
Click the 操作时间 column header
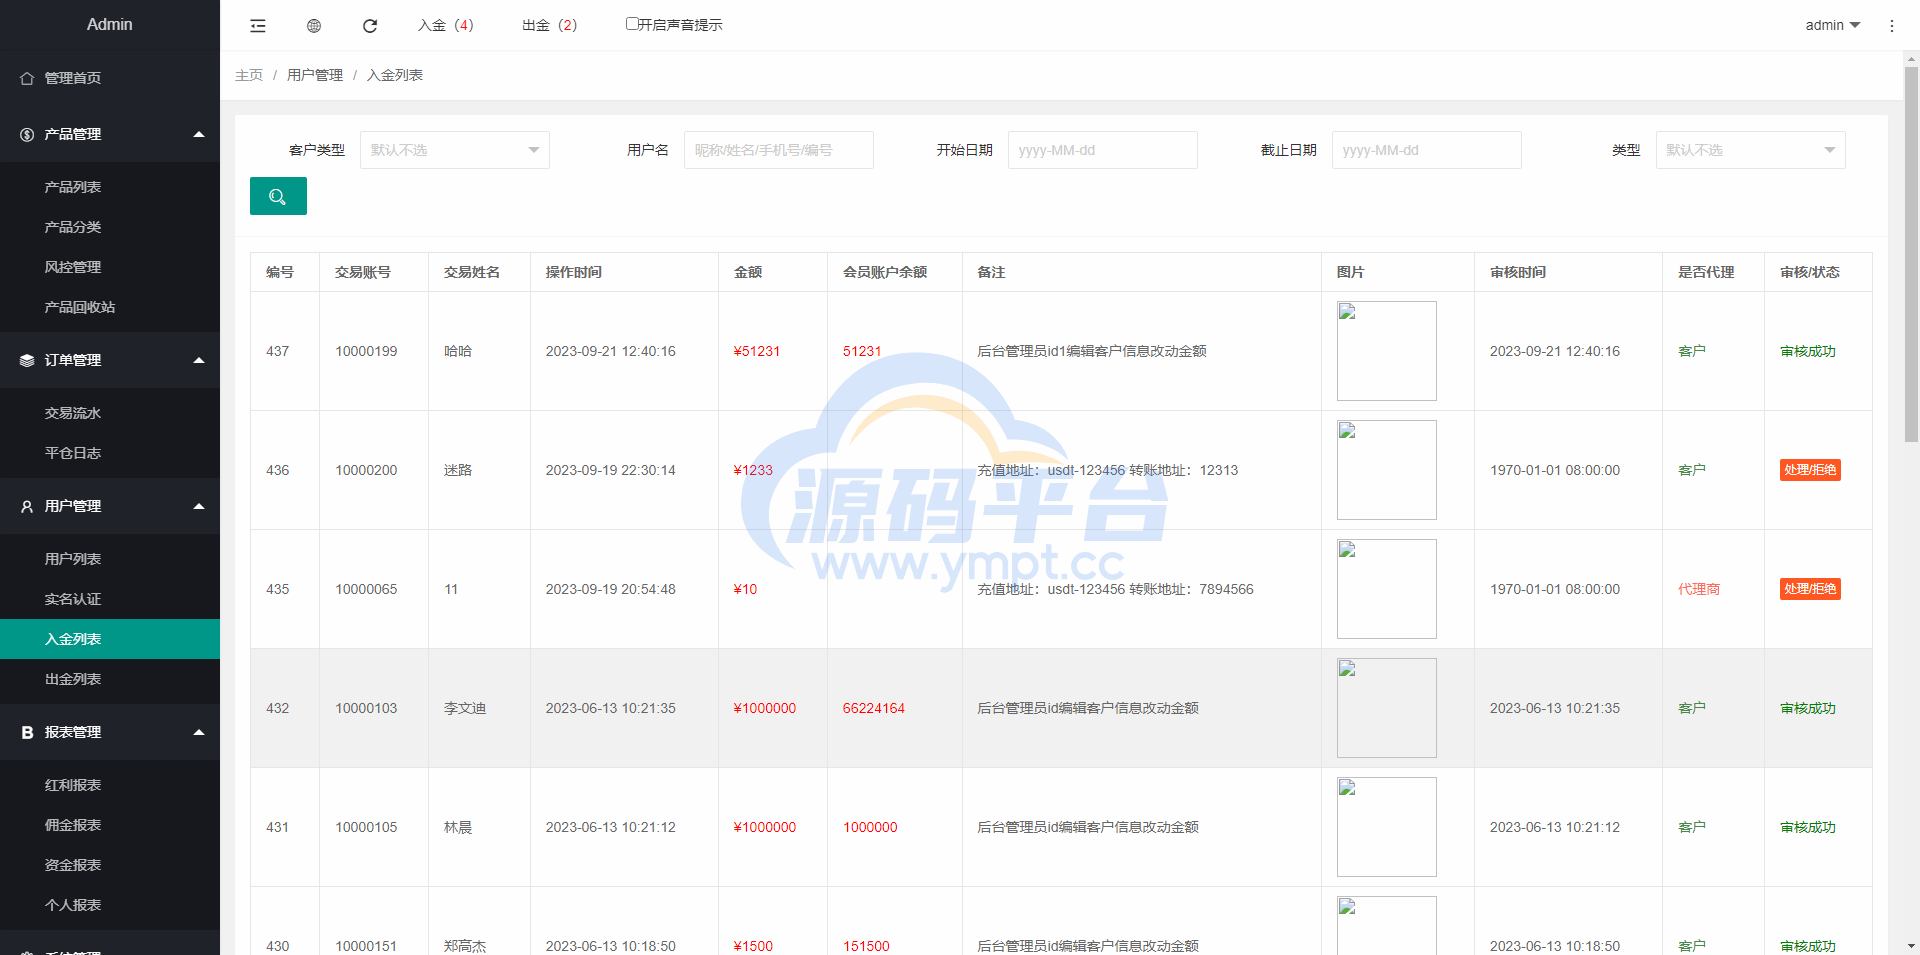coord(574,272)
